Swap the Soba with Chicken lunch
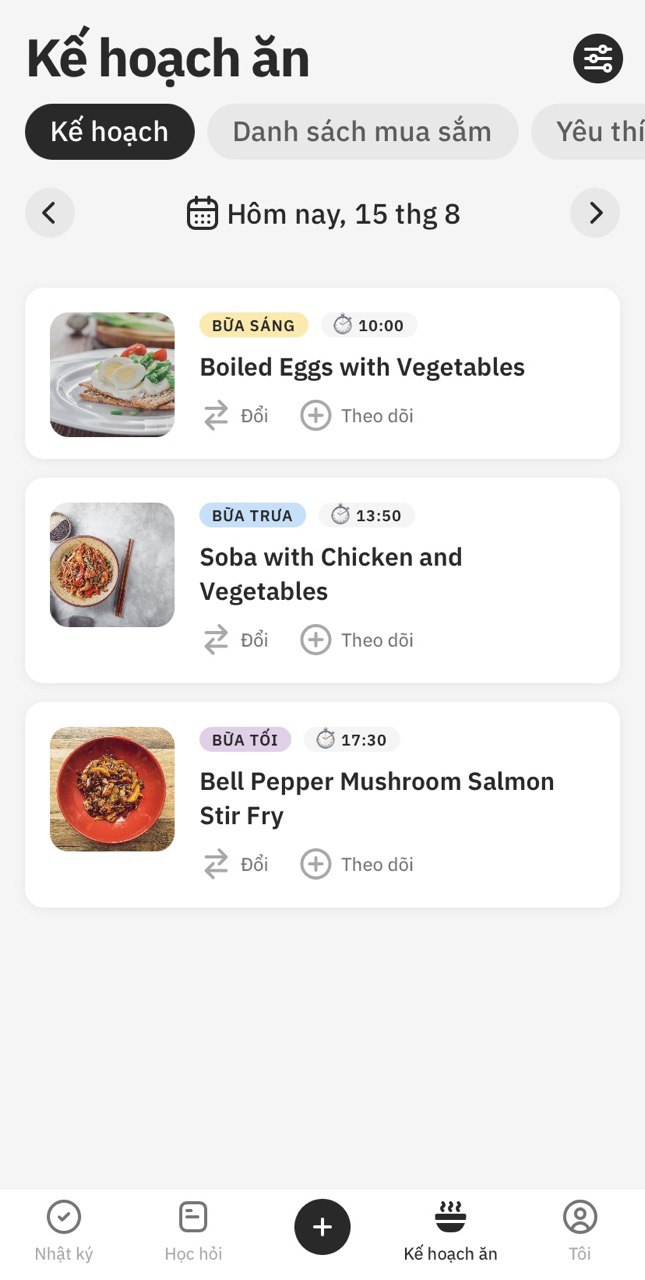This screenshot has width=645, height=1280. [236, 640]
